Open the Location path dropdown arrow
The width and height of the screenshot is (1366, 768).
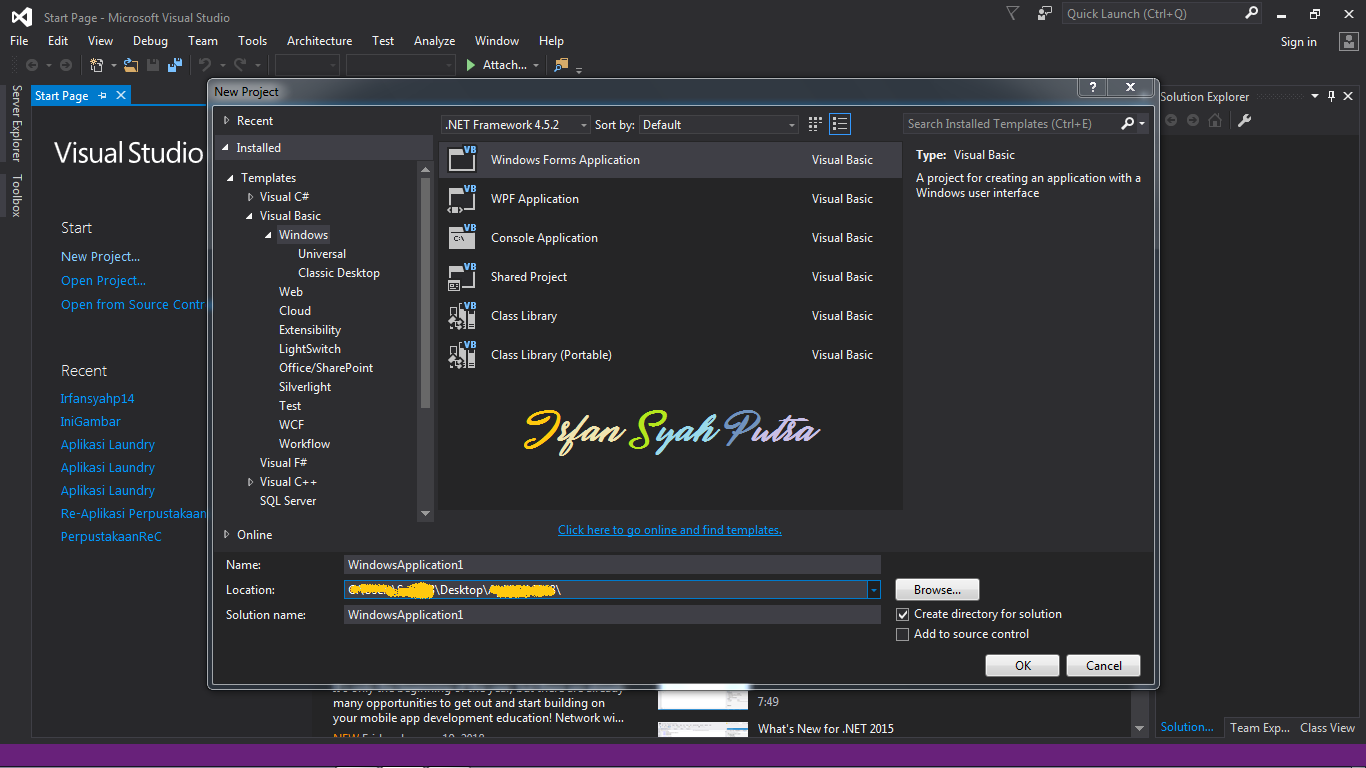(874, 590)
